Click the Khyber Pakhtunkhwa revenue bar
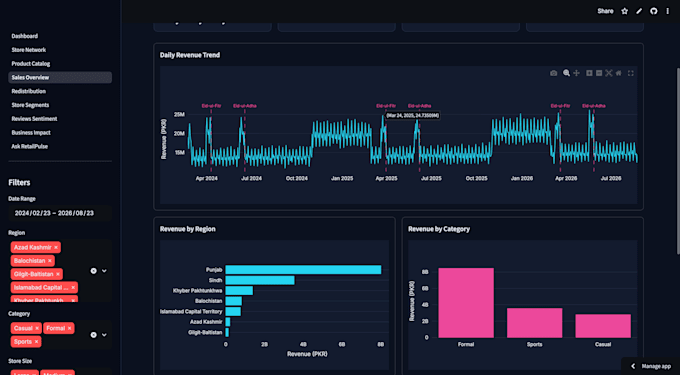 [239, 290]
